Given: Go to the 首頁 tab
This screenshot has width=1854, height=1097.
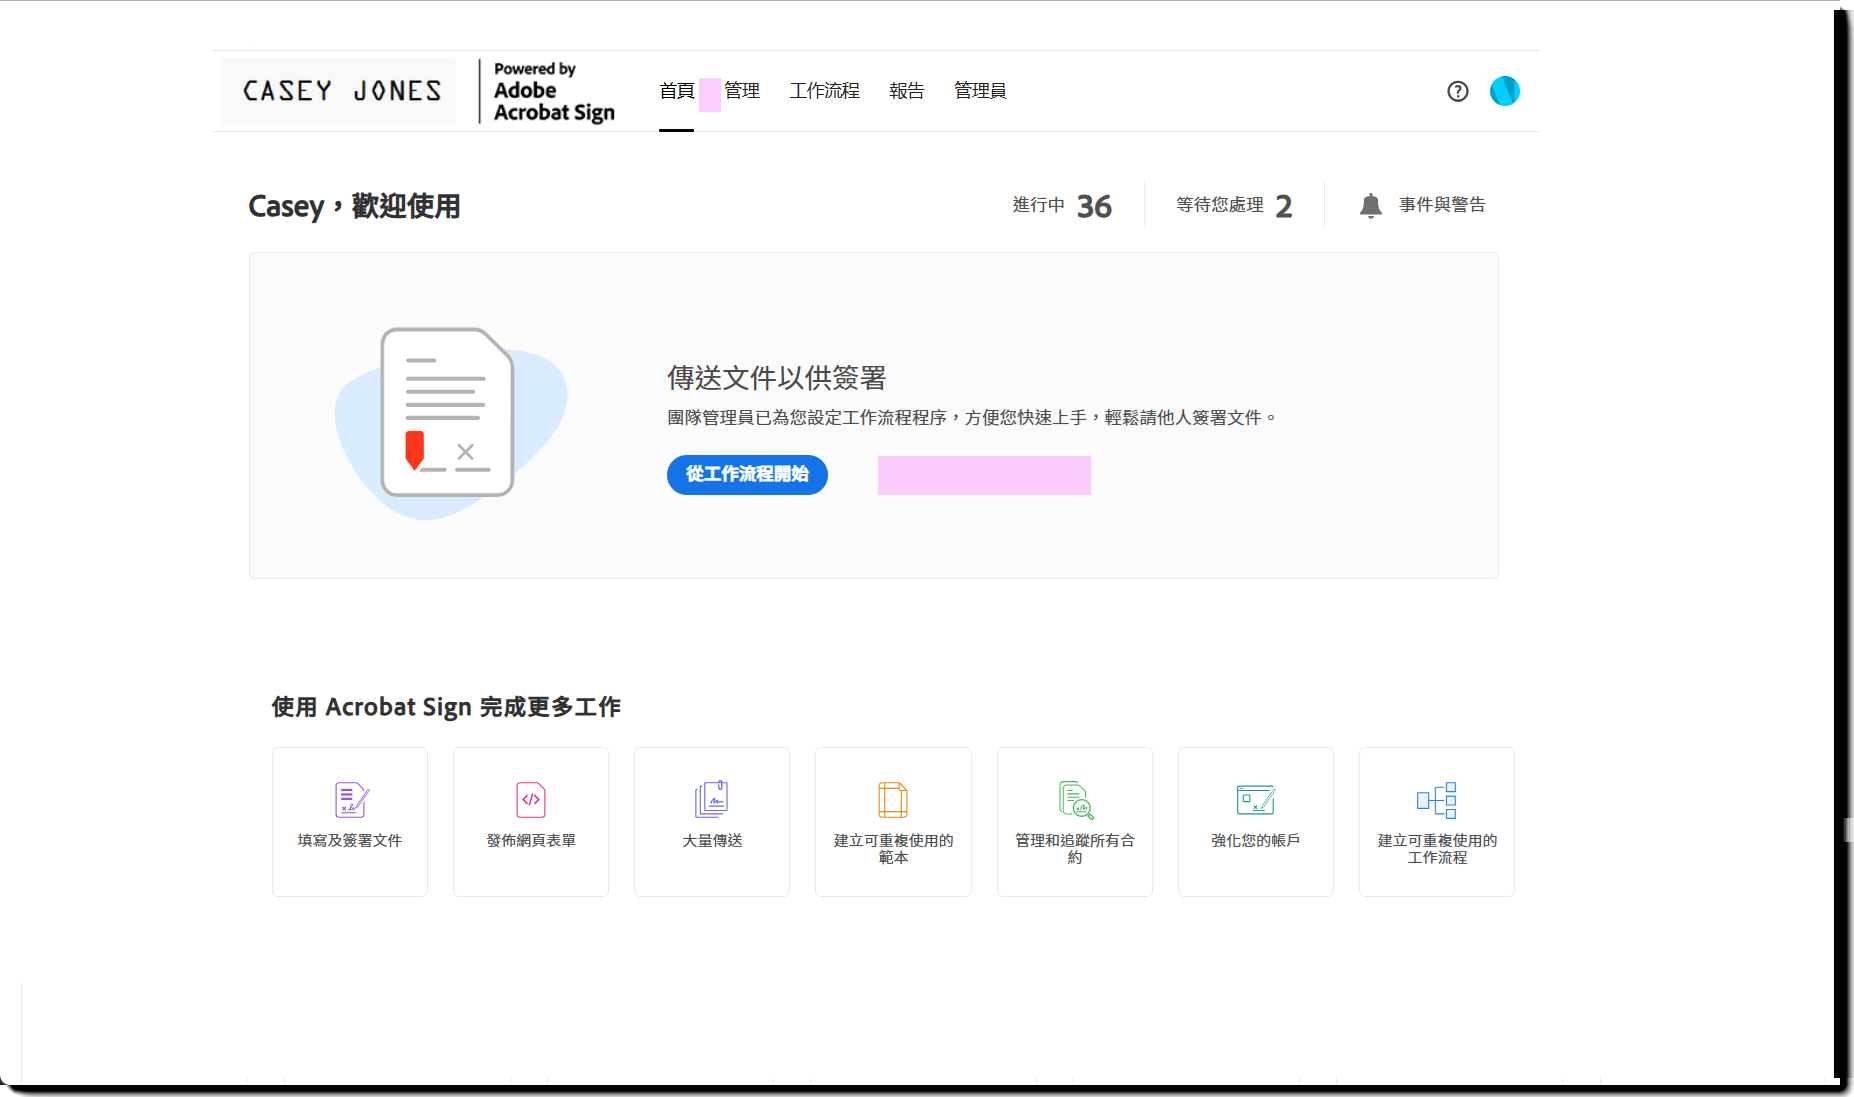Looking at the screenshot, I should coord(677,91).
